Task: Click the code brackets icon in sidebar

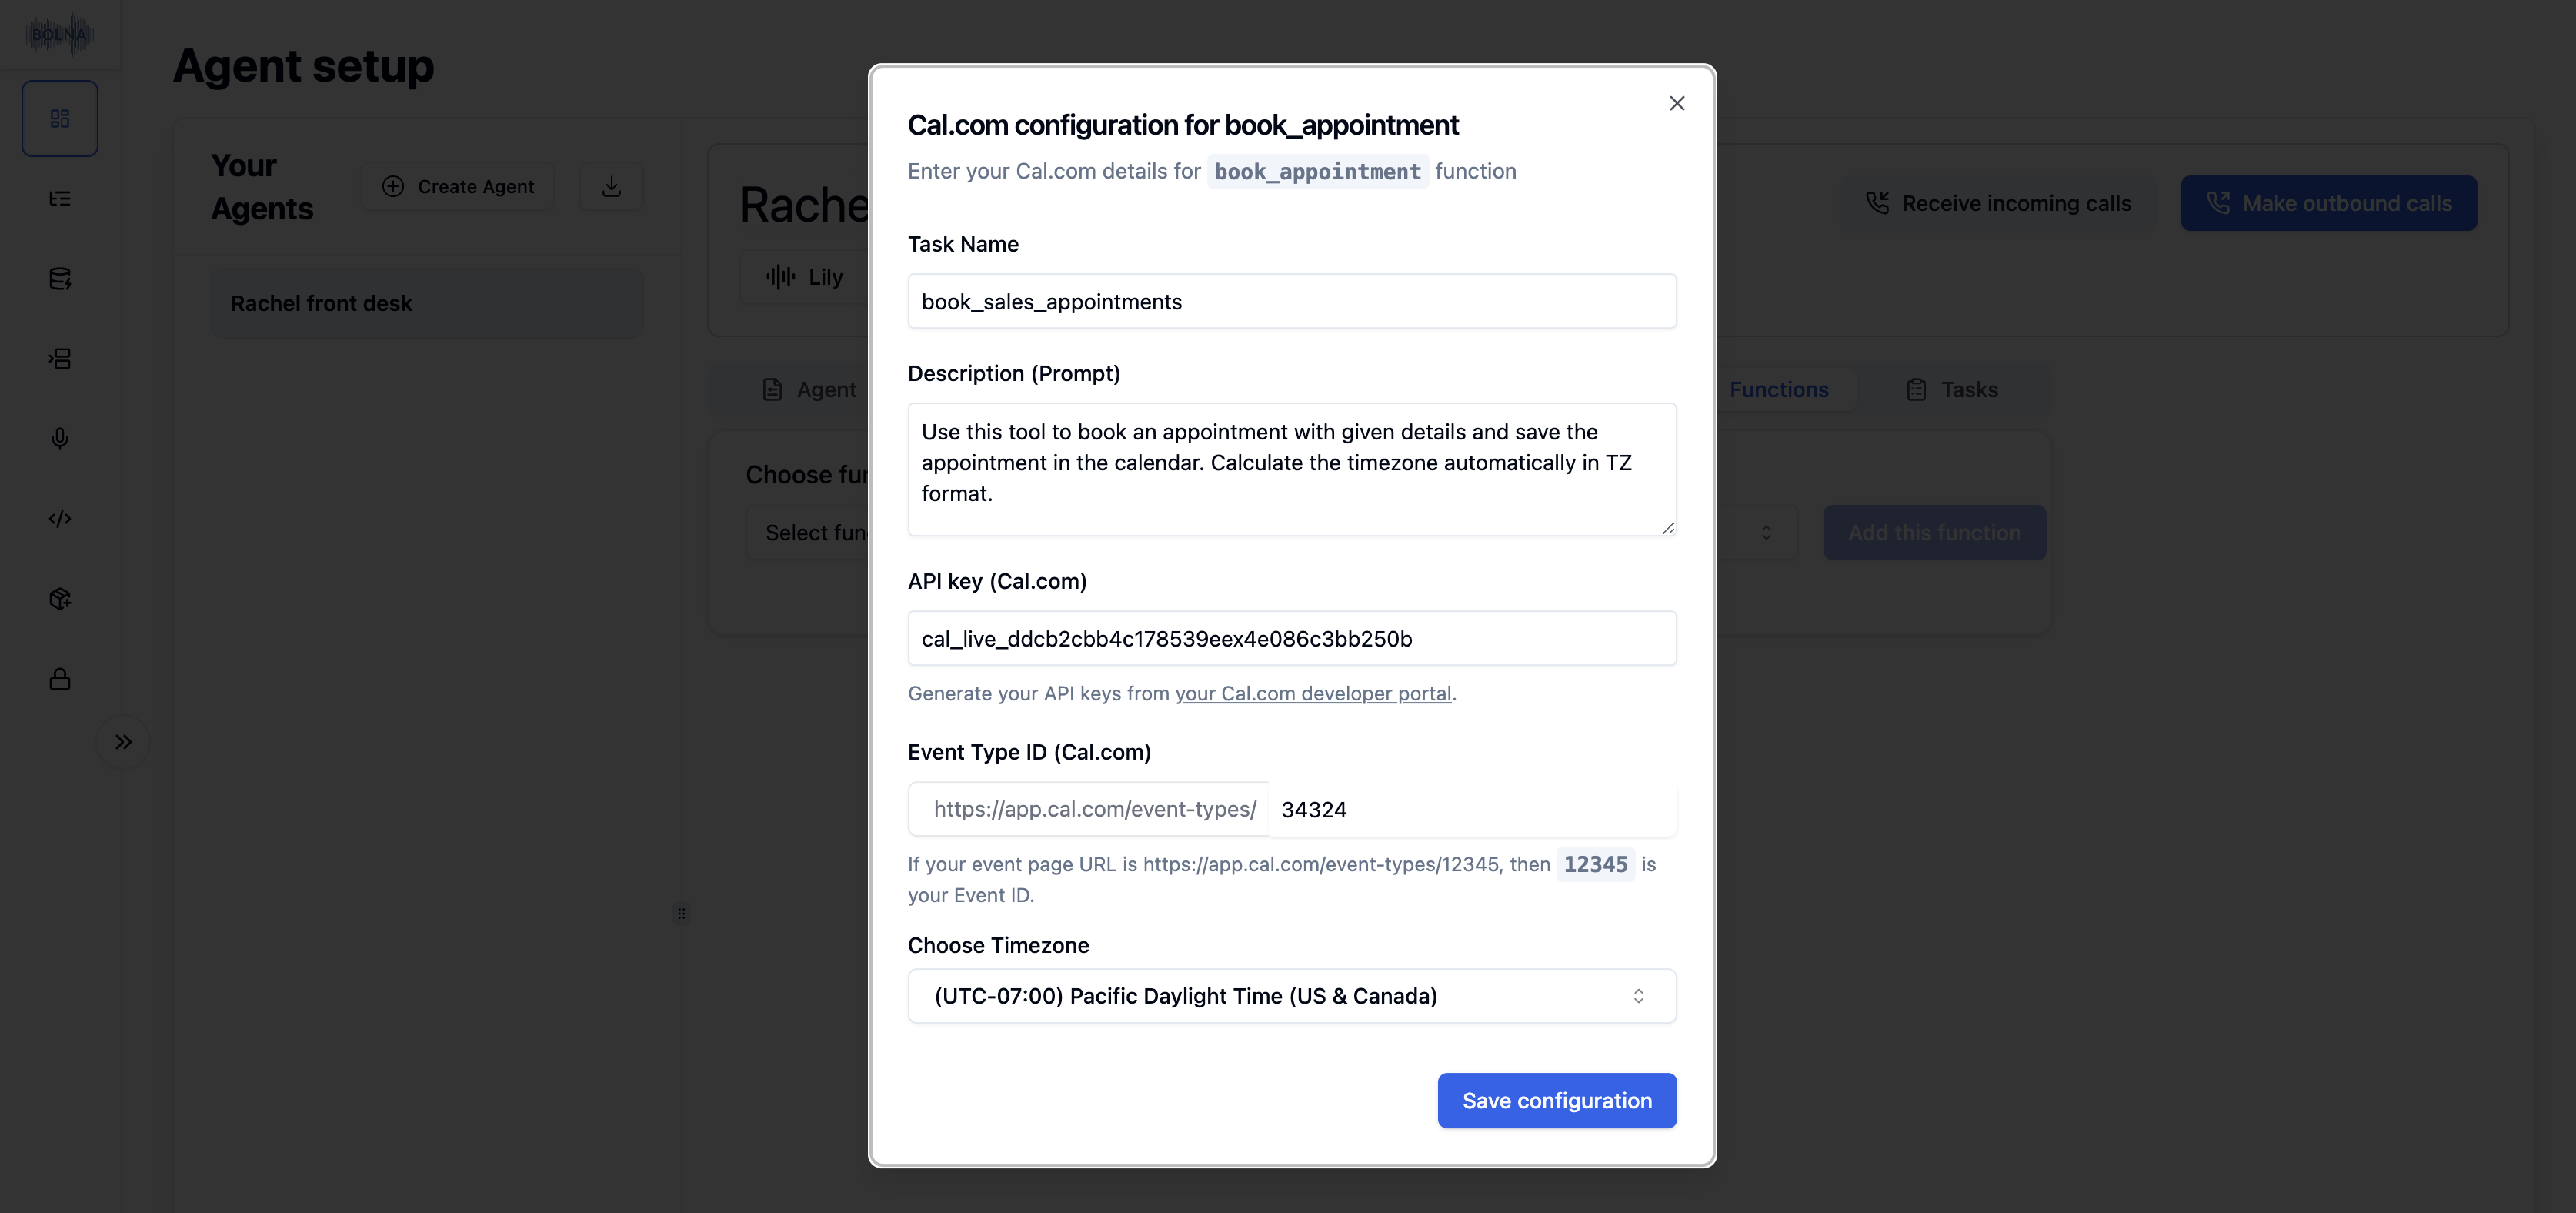Action: pyautogui.click(x=60, y=519)
